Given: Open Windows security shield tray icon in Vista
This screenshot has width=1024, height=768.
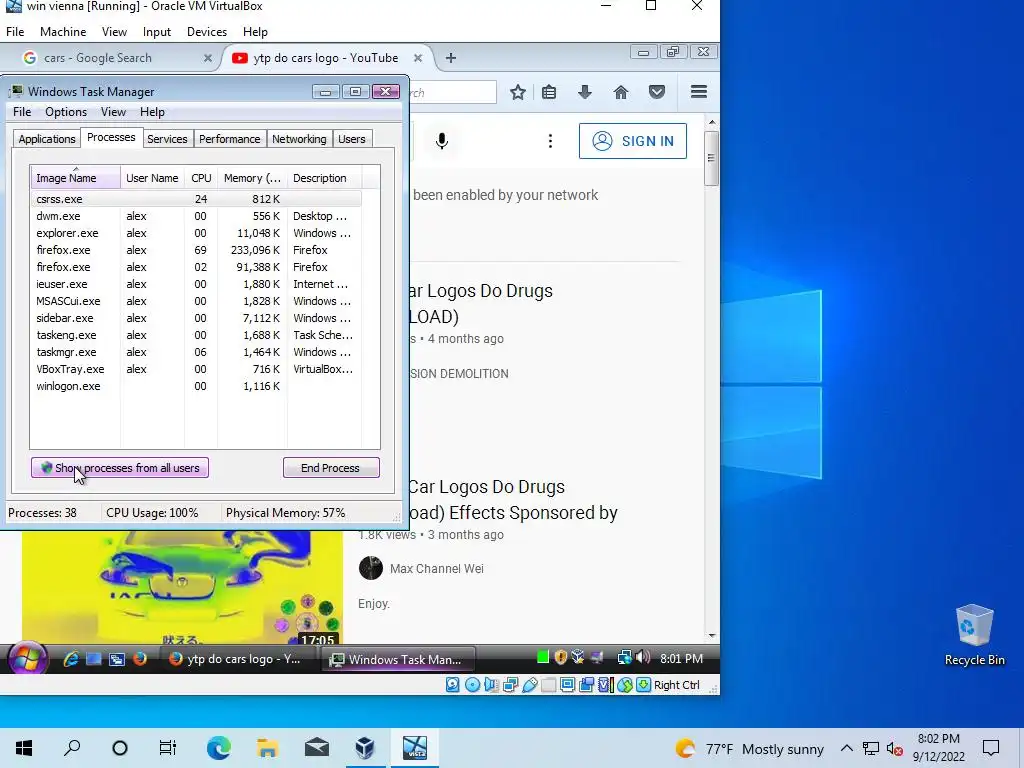Looking at the screenshot, I should click(560, 657).
